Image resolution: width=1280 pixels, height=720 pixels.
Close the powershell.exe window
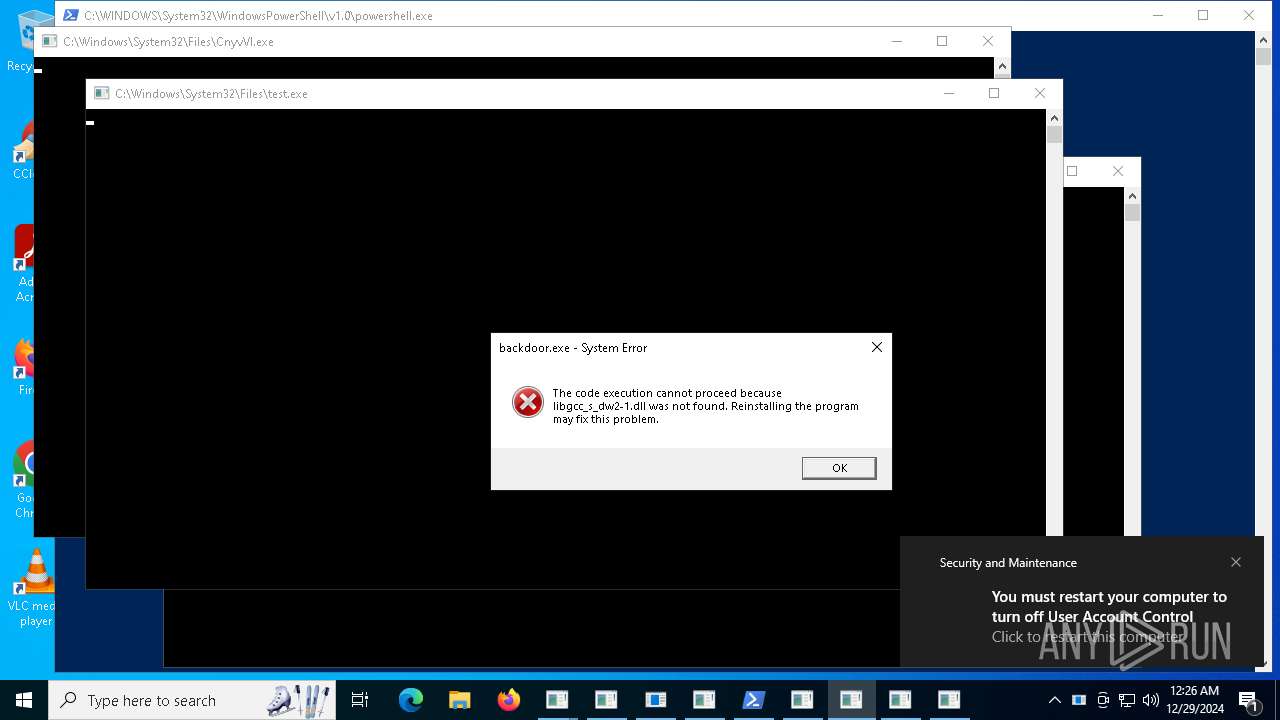pos(1249,15)
